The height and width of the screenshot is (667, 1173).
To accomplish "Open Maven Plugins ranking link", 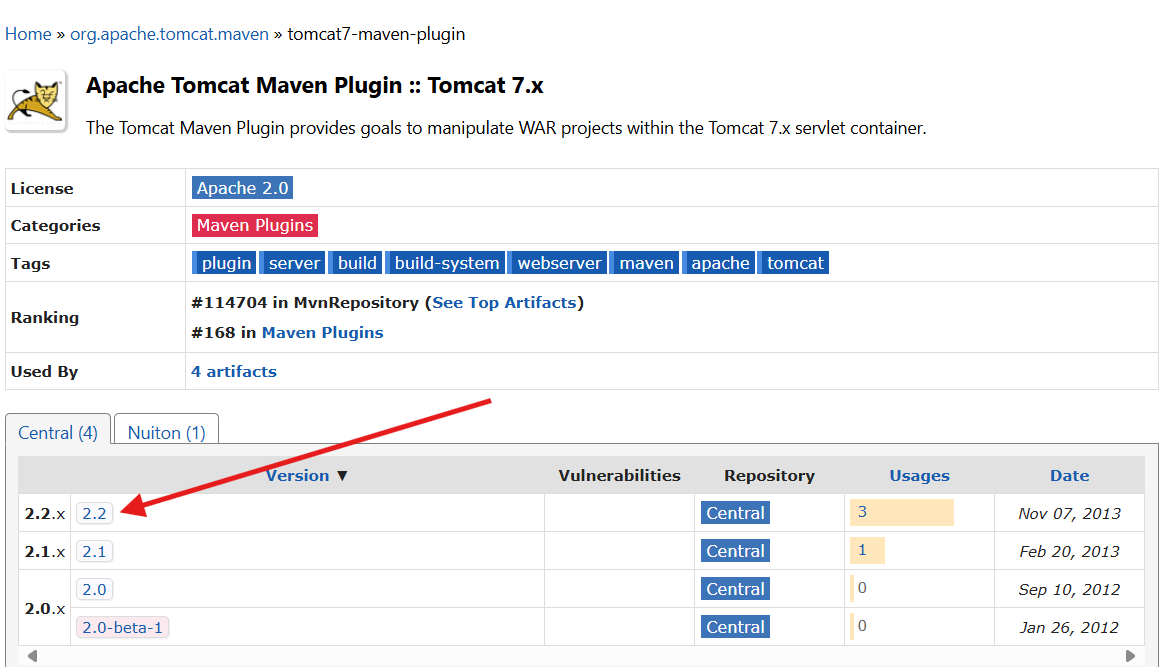I will (322, 333).
